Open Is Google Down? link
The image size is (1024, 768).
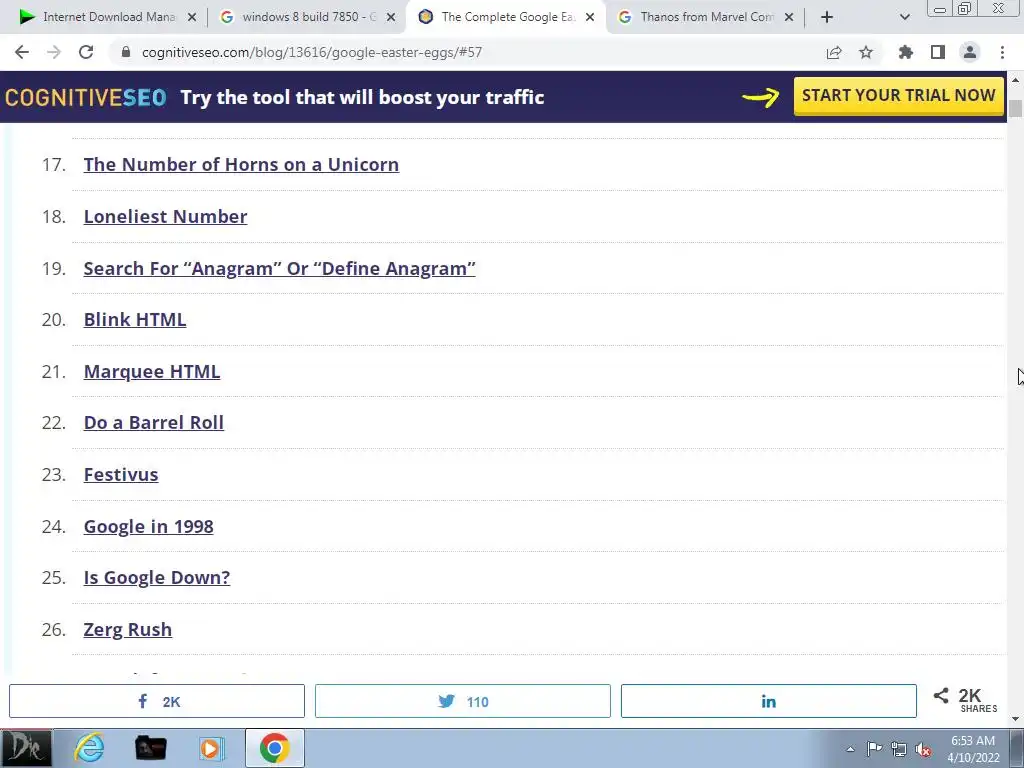tap(157, 577)
